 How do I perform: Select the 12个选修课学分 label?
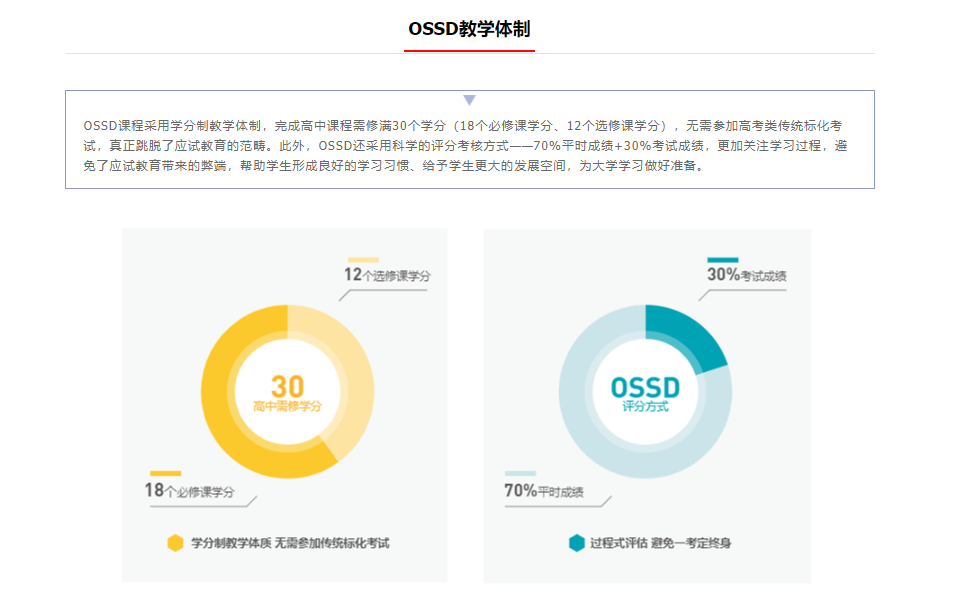coord(387,275)
